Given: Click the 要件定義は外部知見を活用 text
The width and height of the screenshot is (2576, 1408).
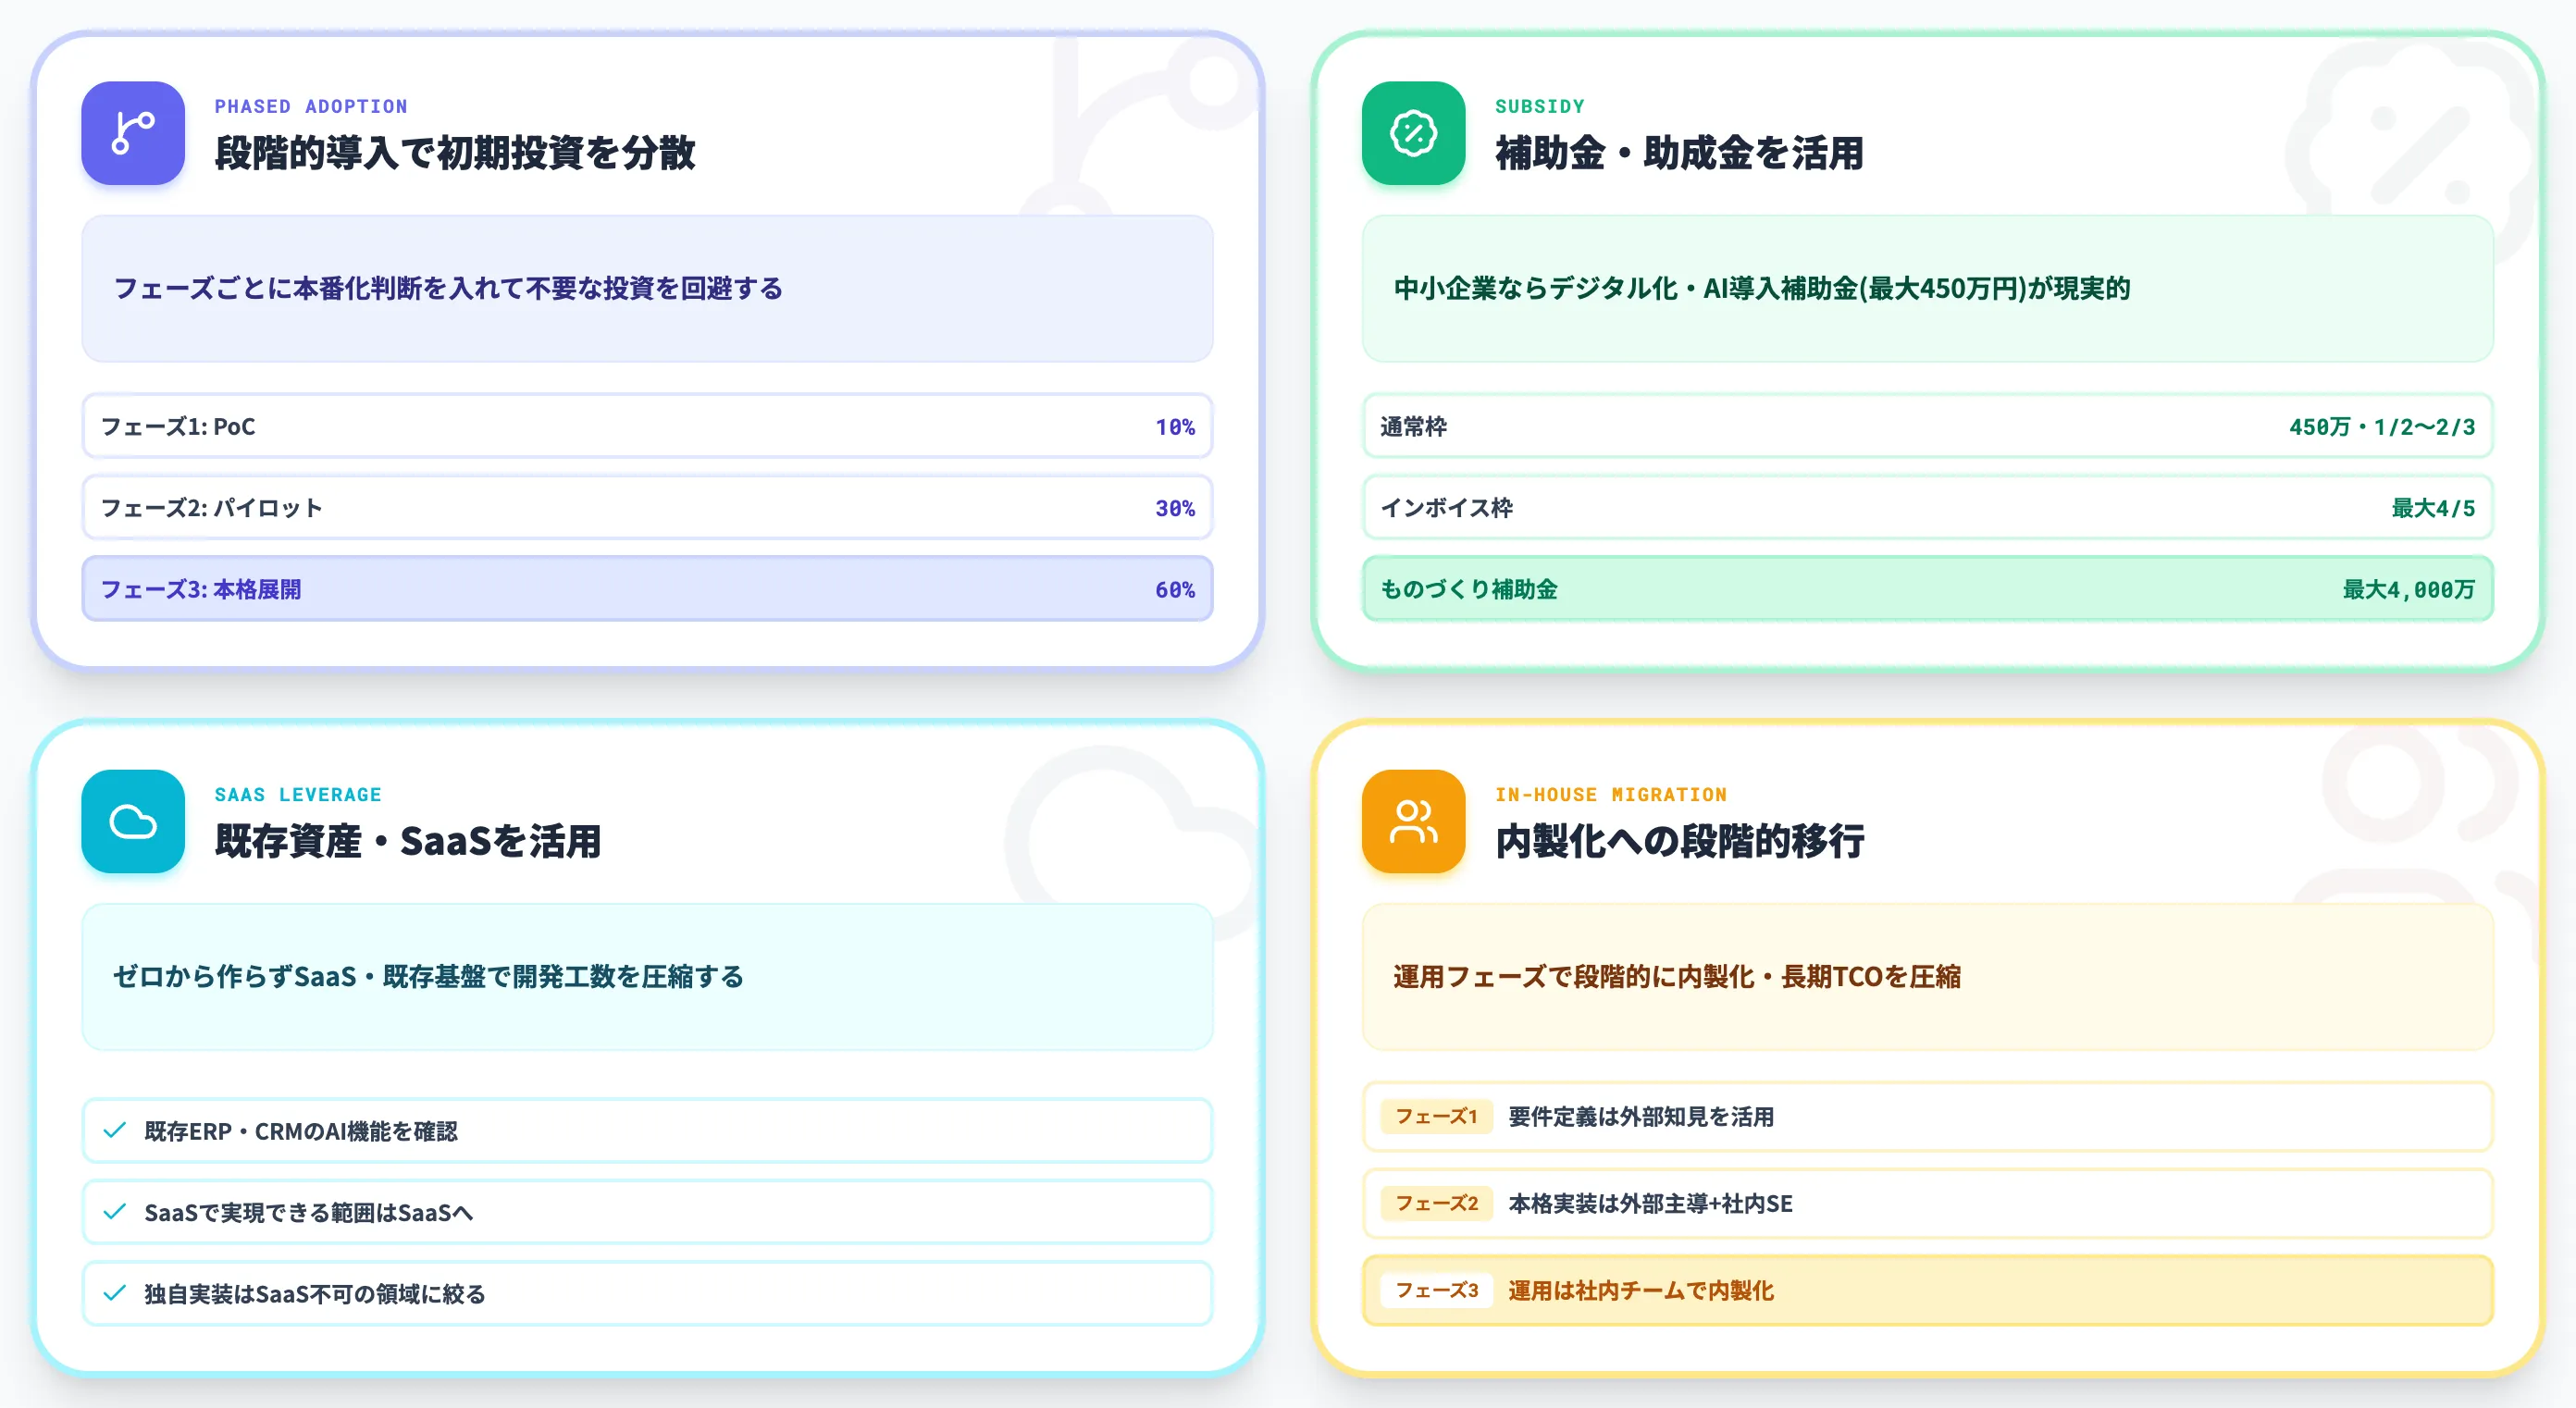Looking at the screenshot, I should (x=1641, y=1117).
